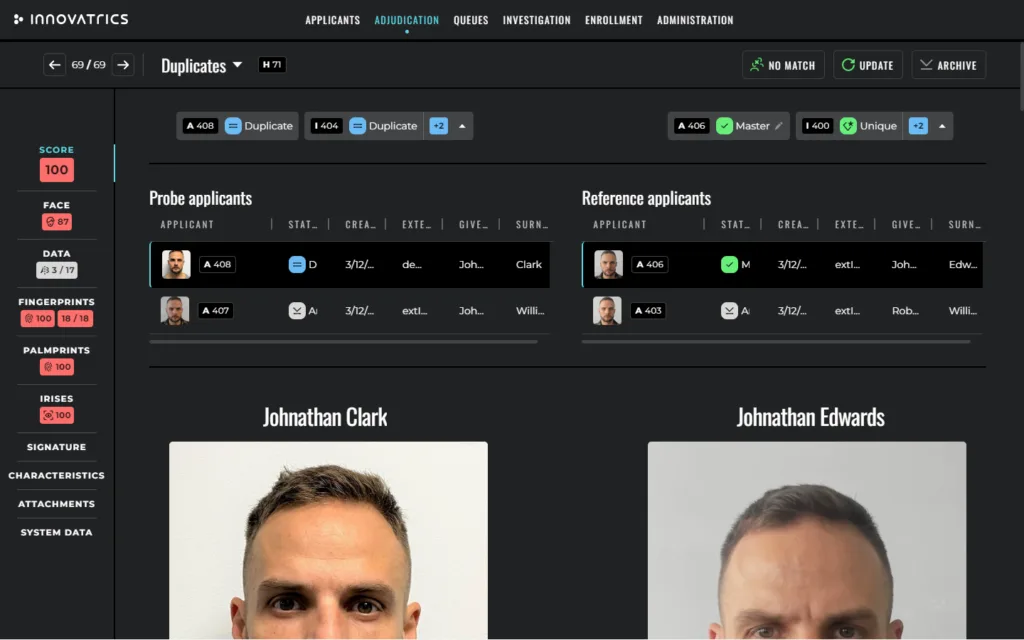This screenshot has height=640, width=1024.
Task: Click the Innovatrics logo
Action: pyautogui.click(x=71, y=20)
